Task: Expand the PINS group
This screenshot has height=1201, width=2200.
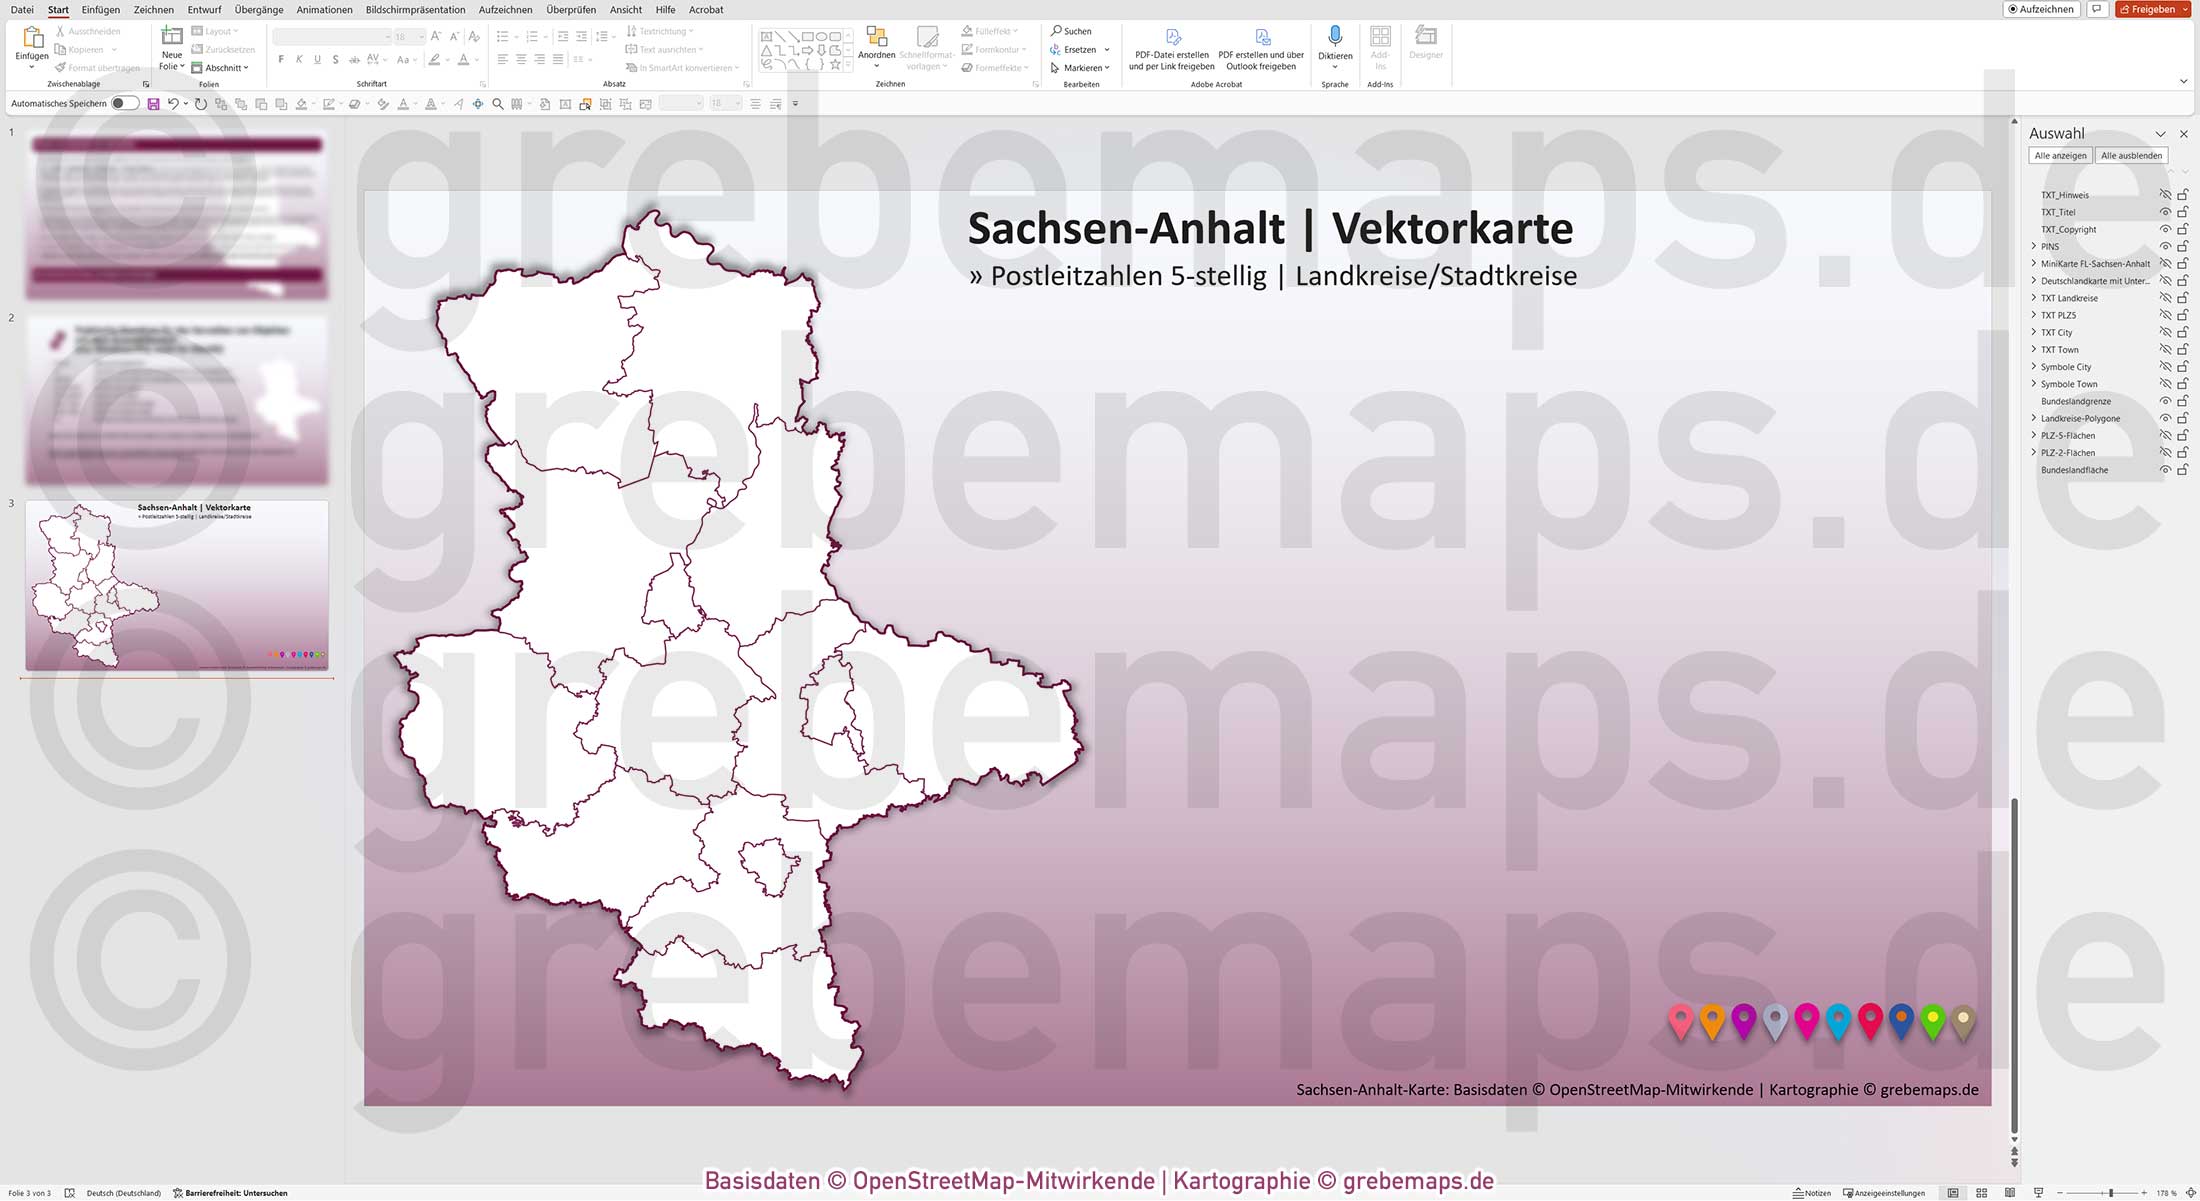Action: point(2033,246)
